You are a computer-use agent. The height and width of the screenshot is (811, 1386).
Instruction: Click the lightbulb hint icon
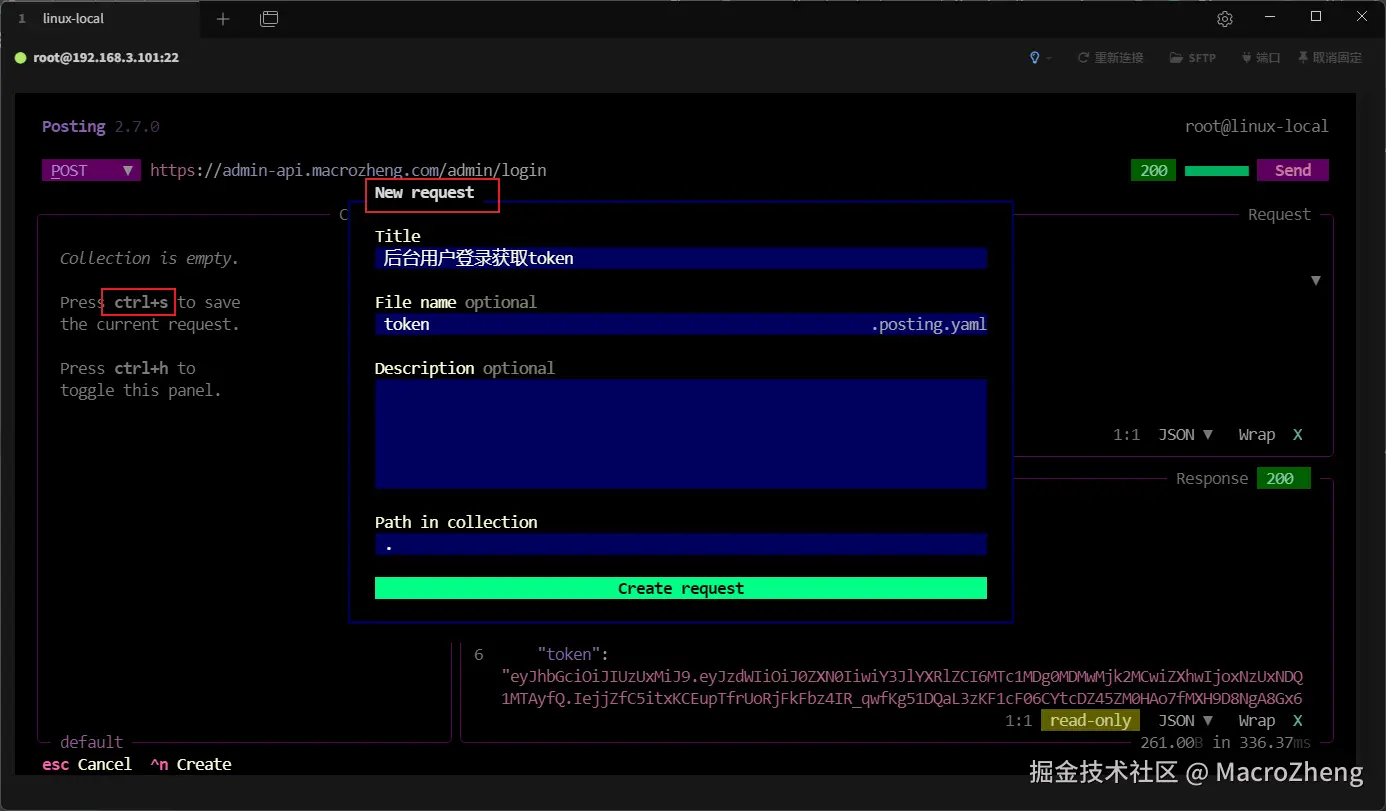pyautogui.click(x=1035, y=58)
